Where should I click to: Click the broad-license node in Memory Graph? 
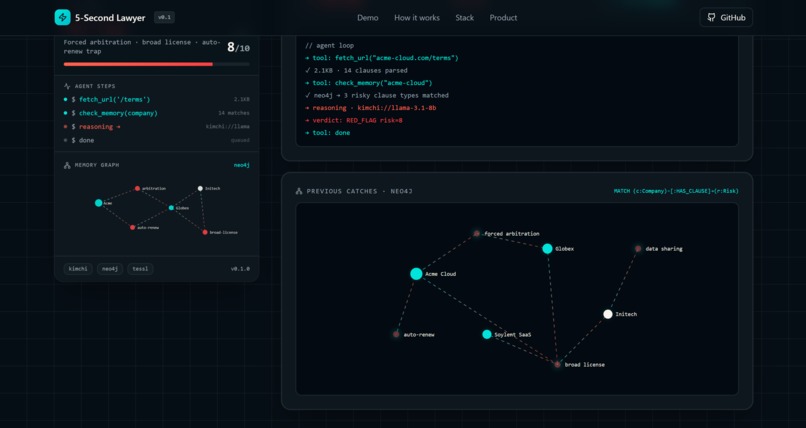tap(205, 232)
